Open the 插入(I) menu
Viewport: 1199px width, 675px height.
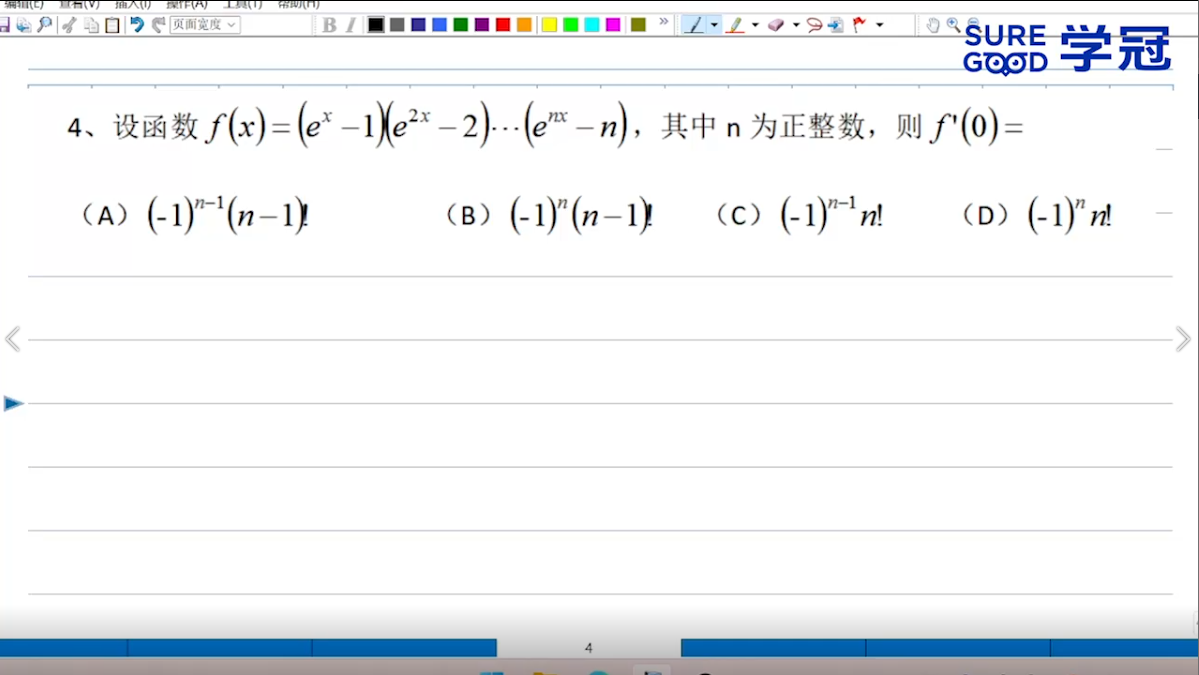(x=132, y=4)
